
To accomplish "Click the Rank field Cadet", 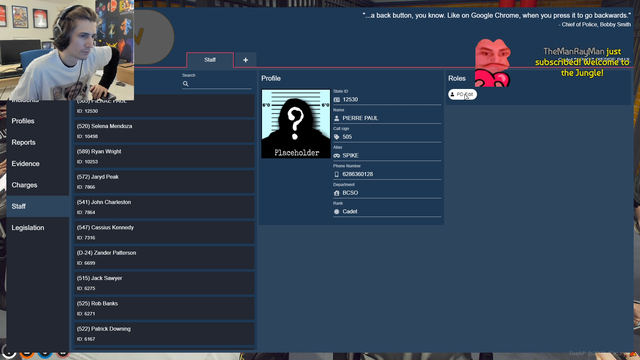I will (x=387, y=211).
